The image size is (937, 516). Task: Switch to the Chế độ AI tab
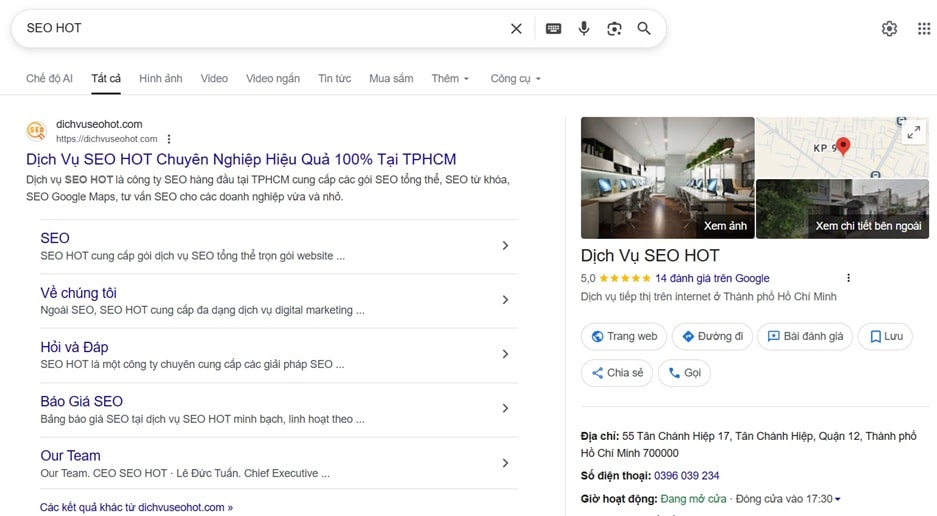[49, 78]
